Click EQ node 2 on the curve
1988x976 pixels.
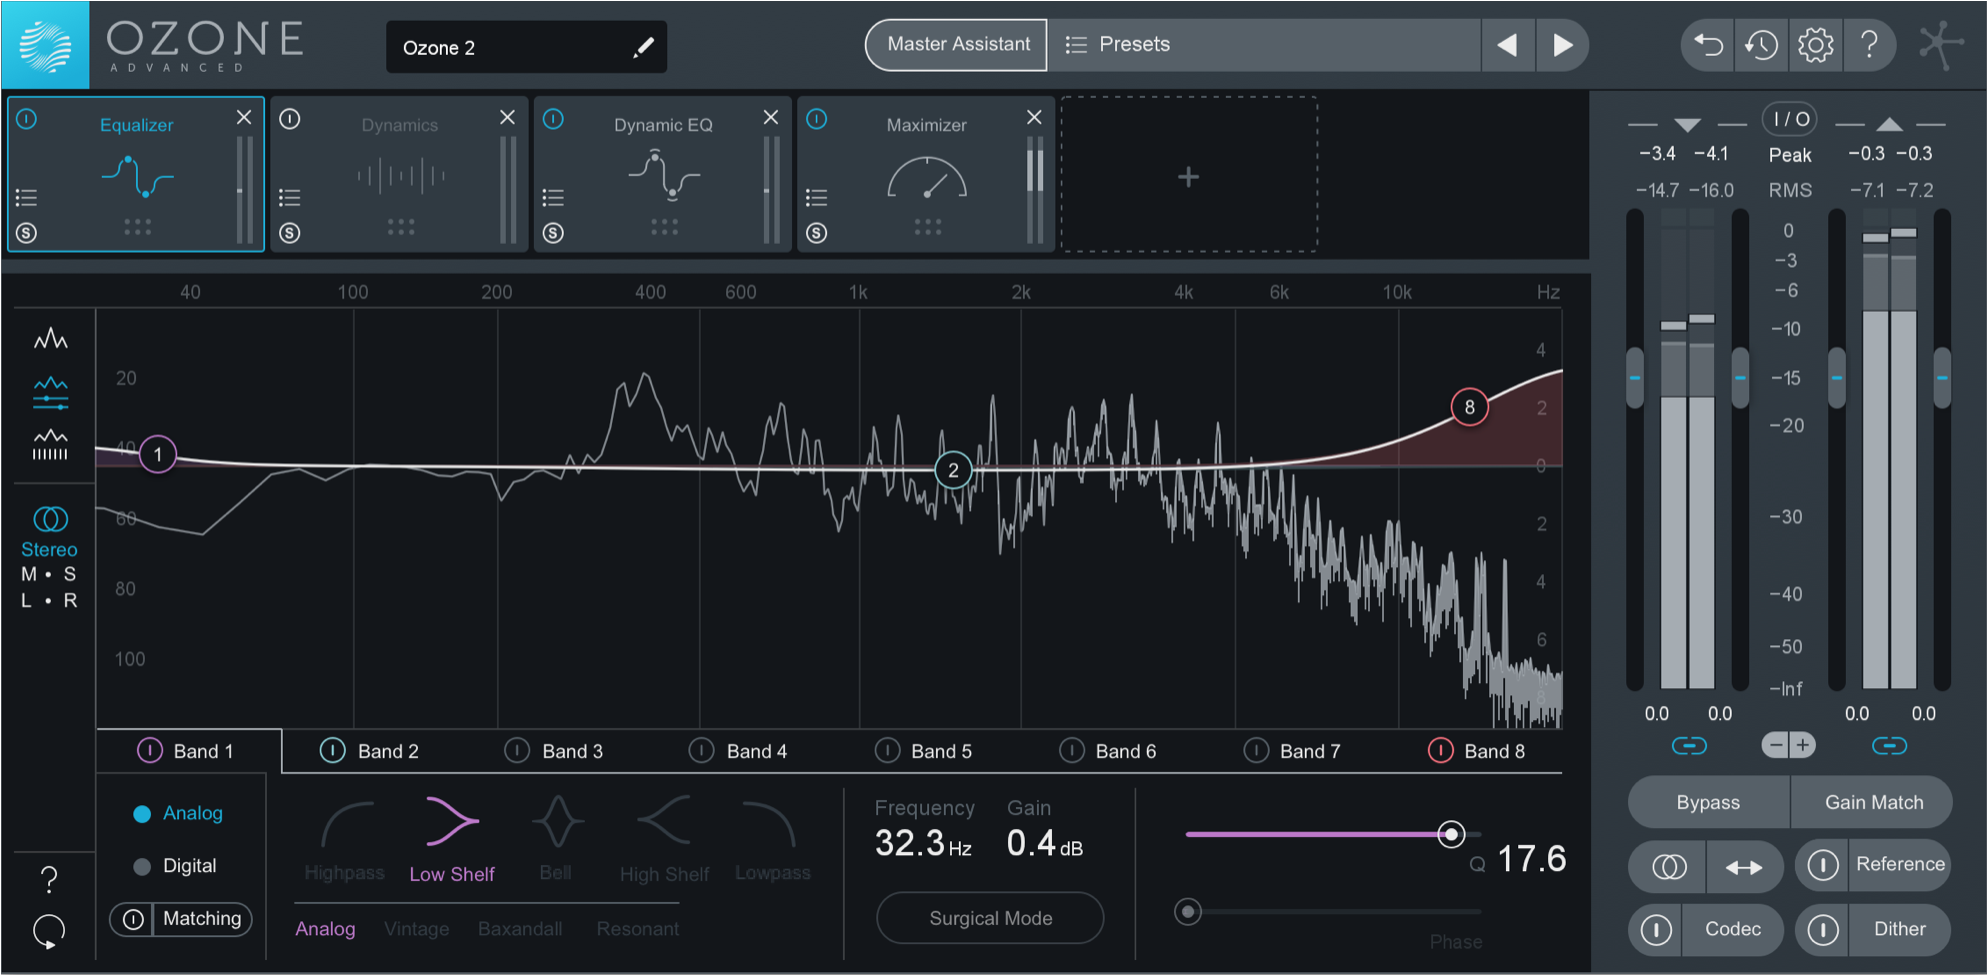pyautogui.click(x=953, y=470)
